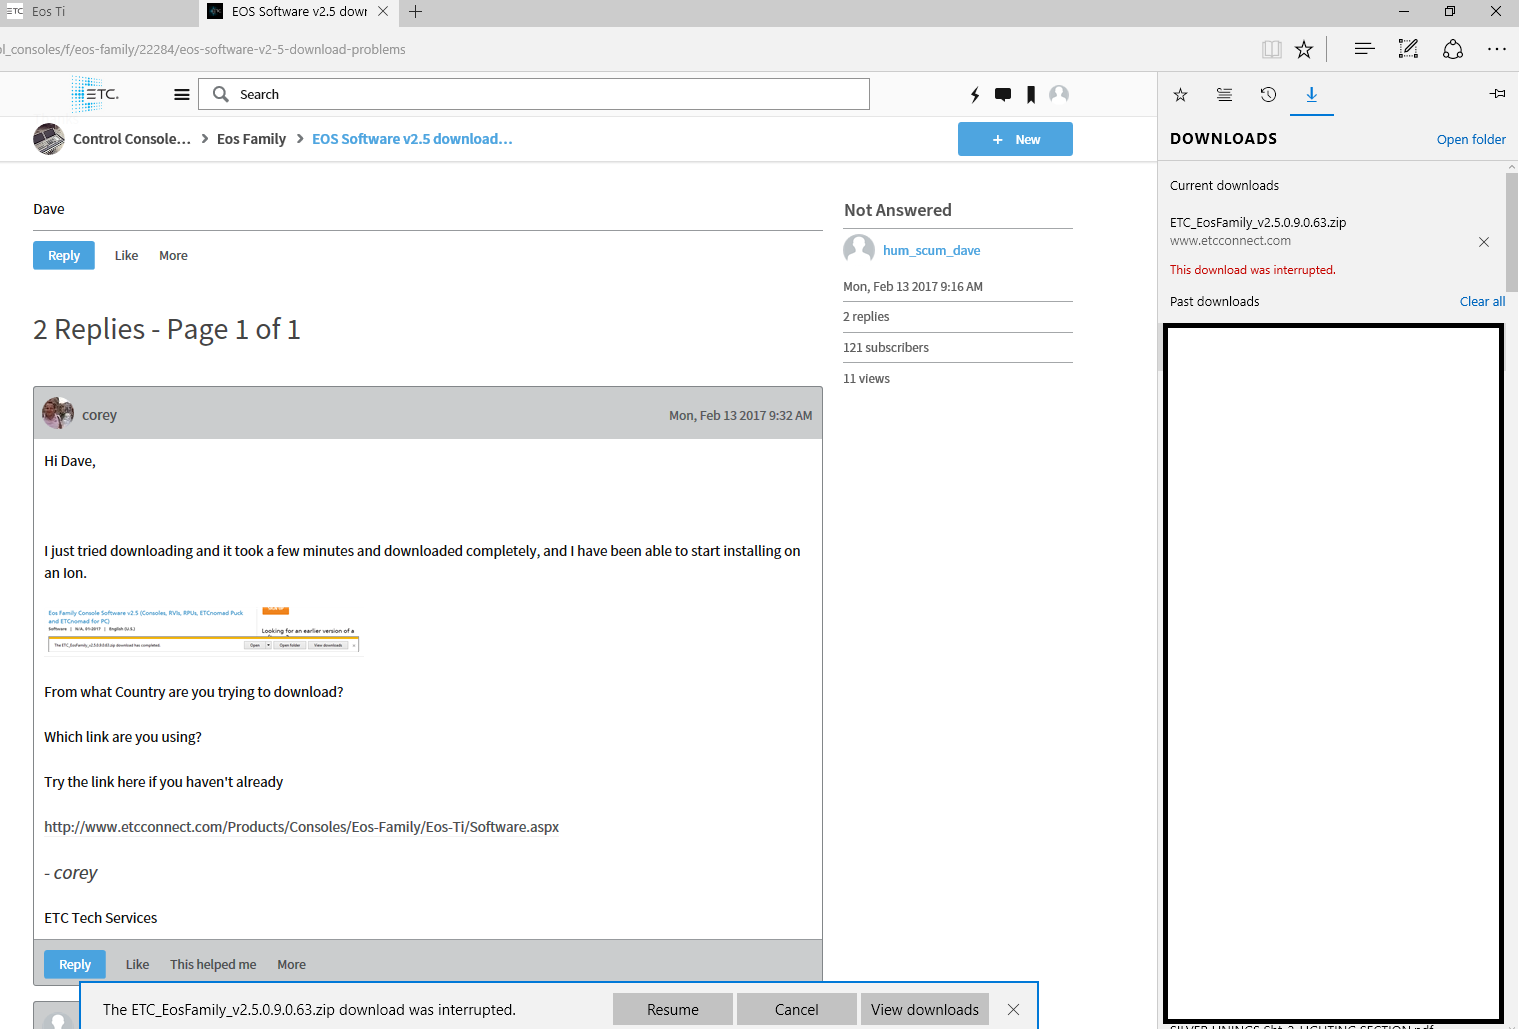The image size is (1519, 1029).
Task: Switch to the Eos Ti browser tab
Action: click(x=98, y=12)
